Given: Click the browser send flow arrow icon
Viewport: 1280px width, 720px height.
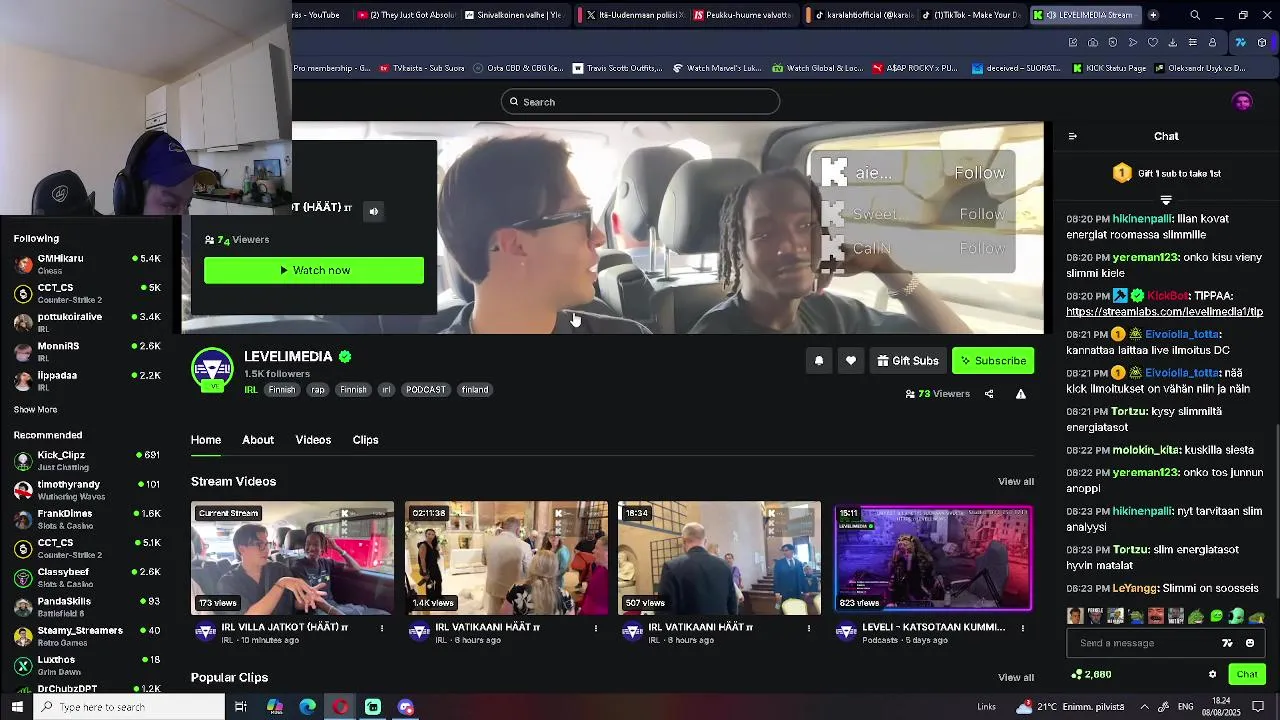Looking at the screenshot, I should pyautogui.click(x=1133, y=42).
